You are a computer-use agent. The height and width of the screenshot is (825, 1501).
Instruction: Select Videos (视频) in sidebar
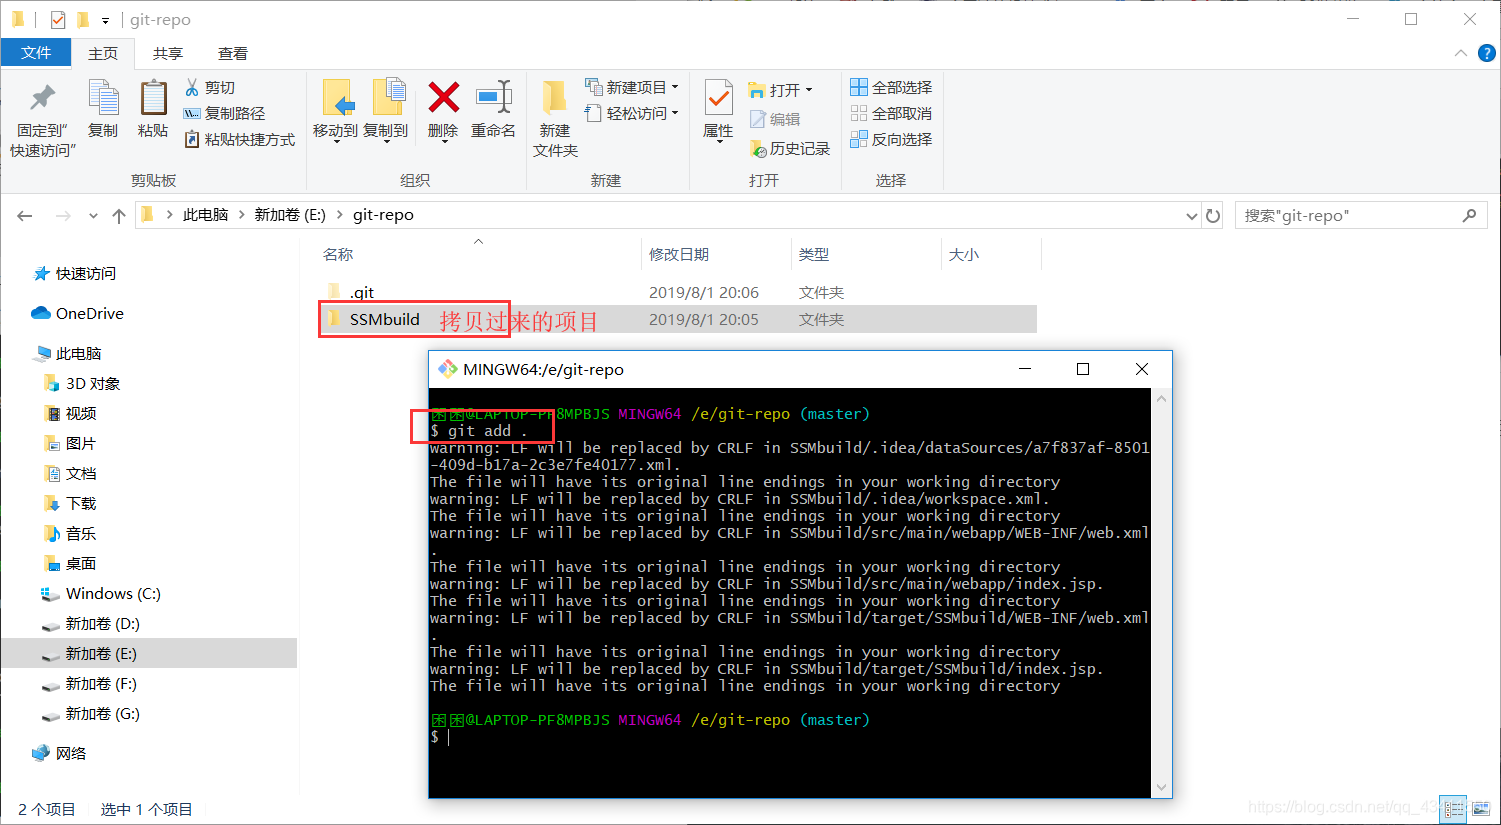click(81, 414)
